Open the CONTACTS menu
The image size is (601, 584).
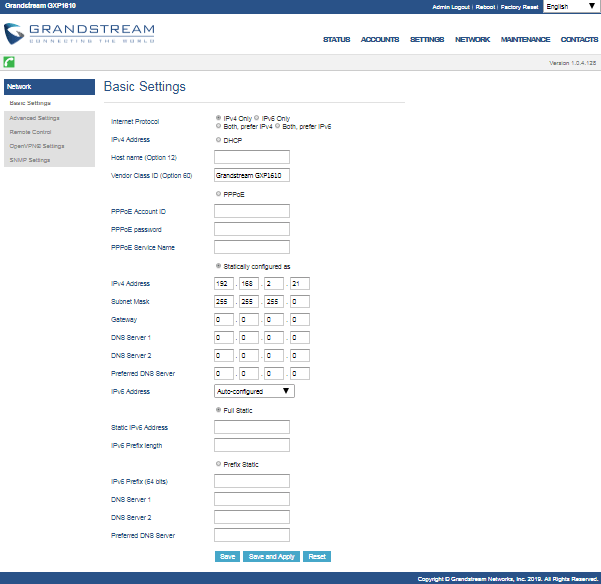pos(579,39)
